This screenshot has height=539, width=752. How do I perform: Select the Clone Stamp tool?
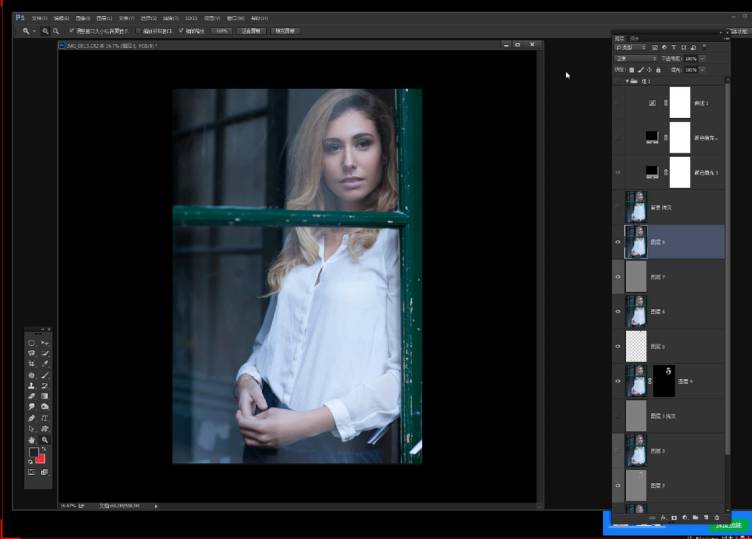31,386
